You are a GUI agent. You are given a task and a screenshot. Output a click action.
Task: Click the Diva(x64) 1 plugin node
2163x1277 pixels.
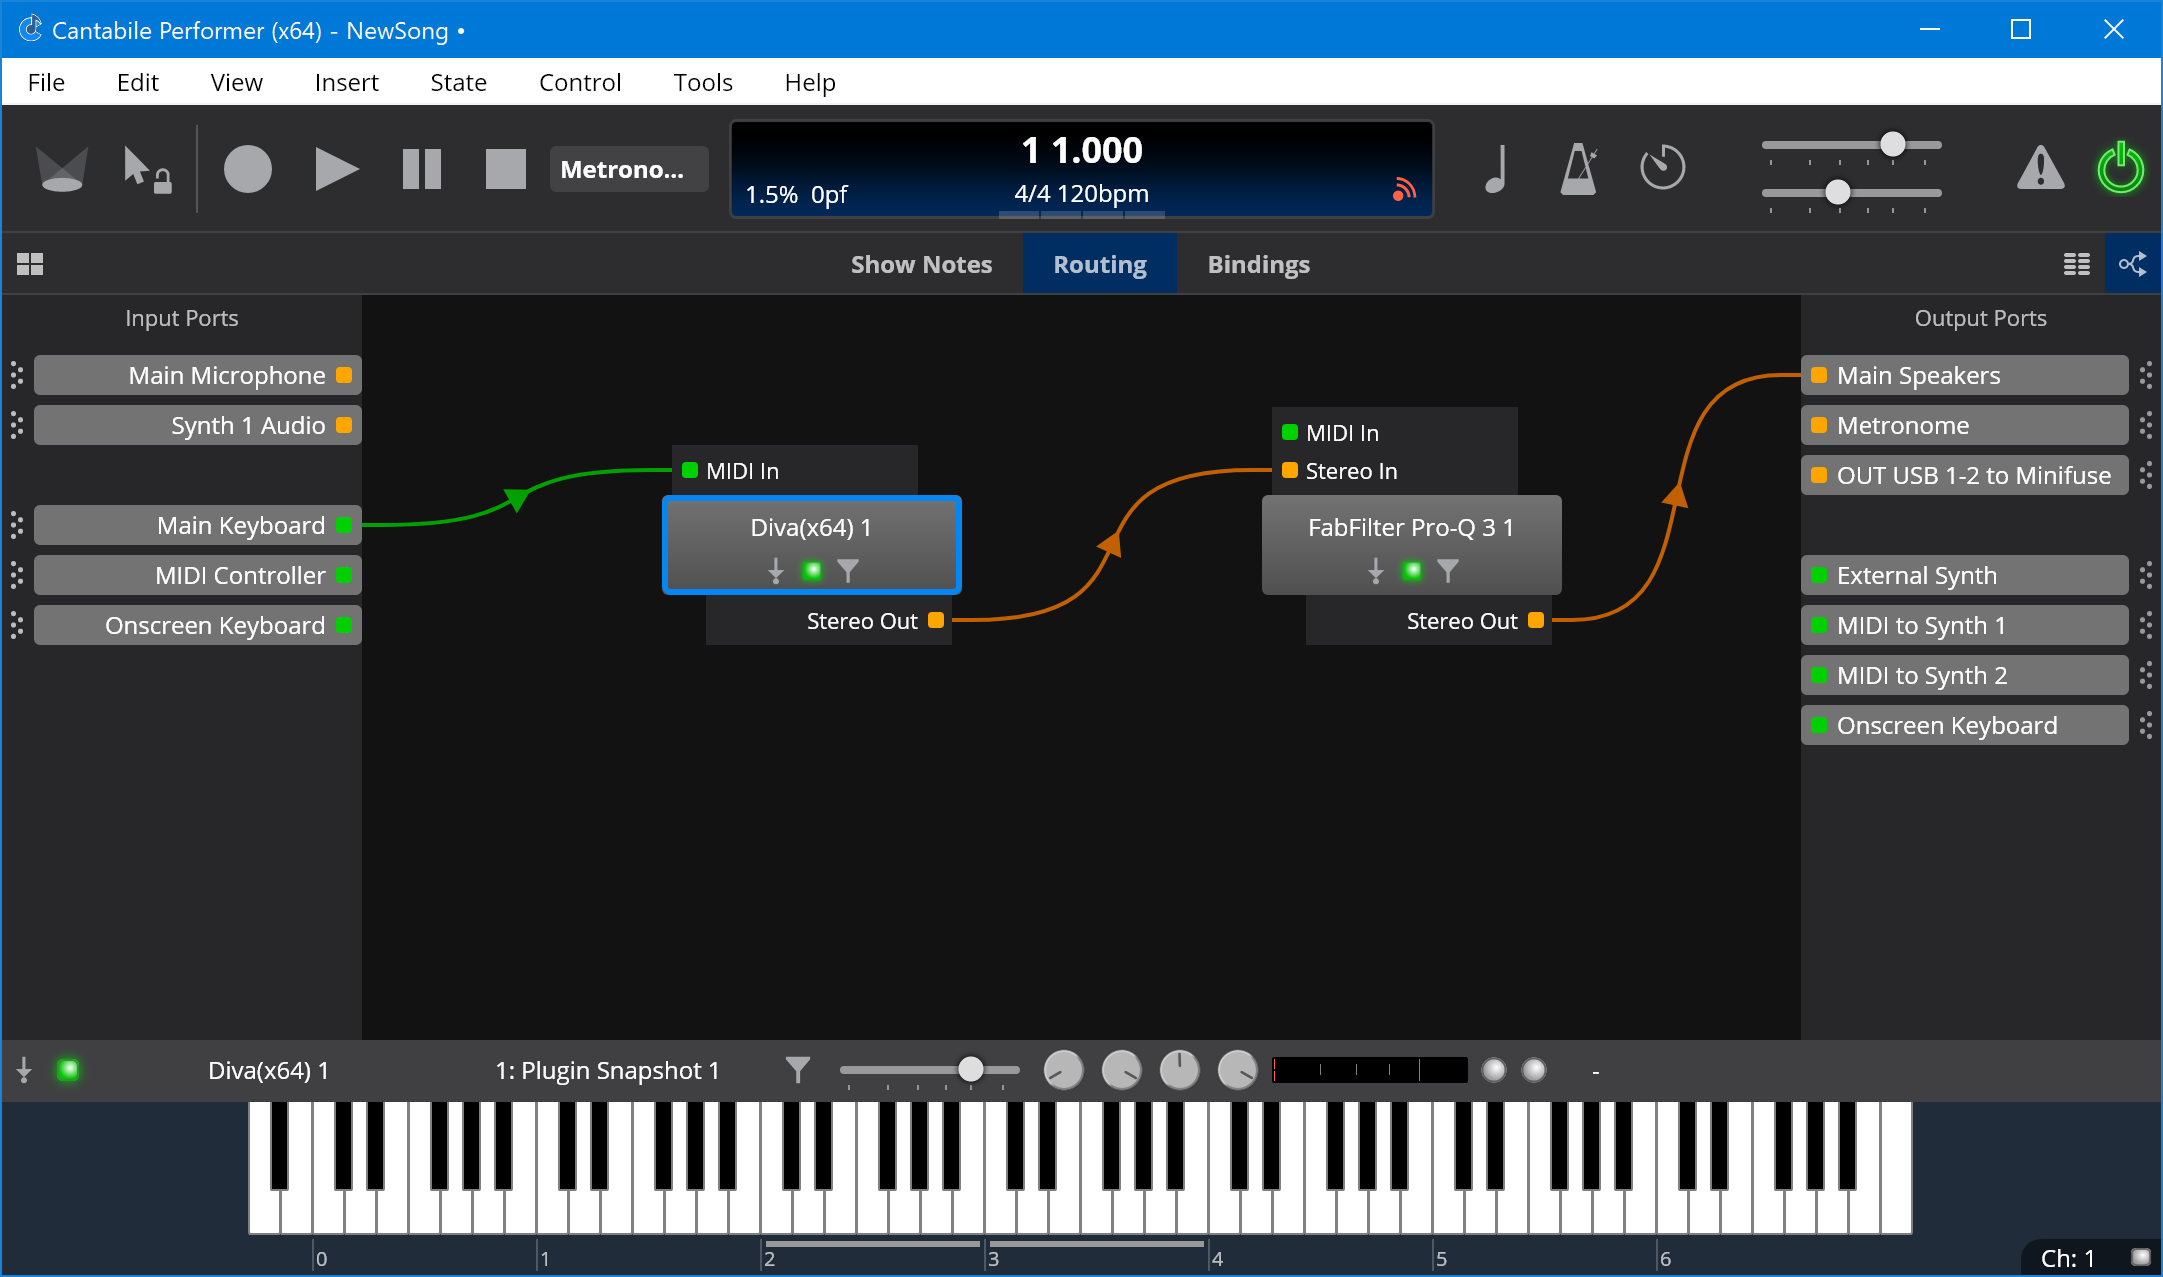coord(811,545)
